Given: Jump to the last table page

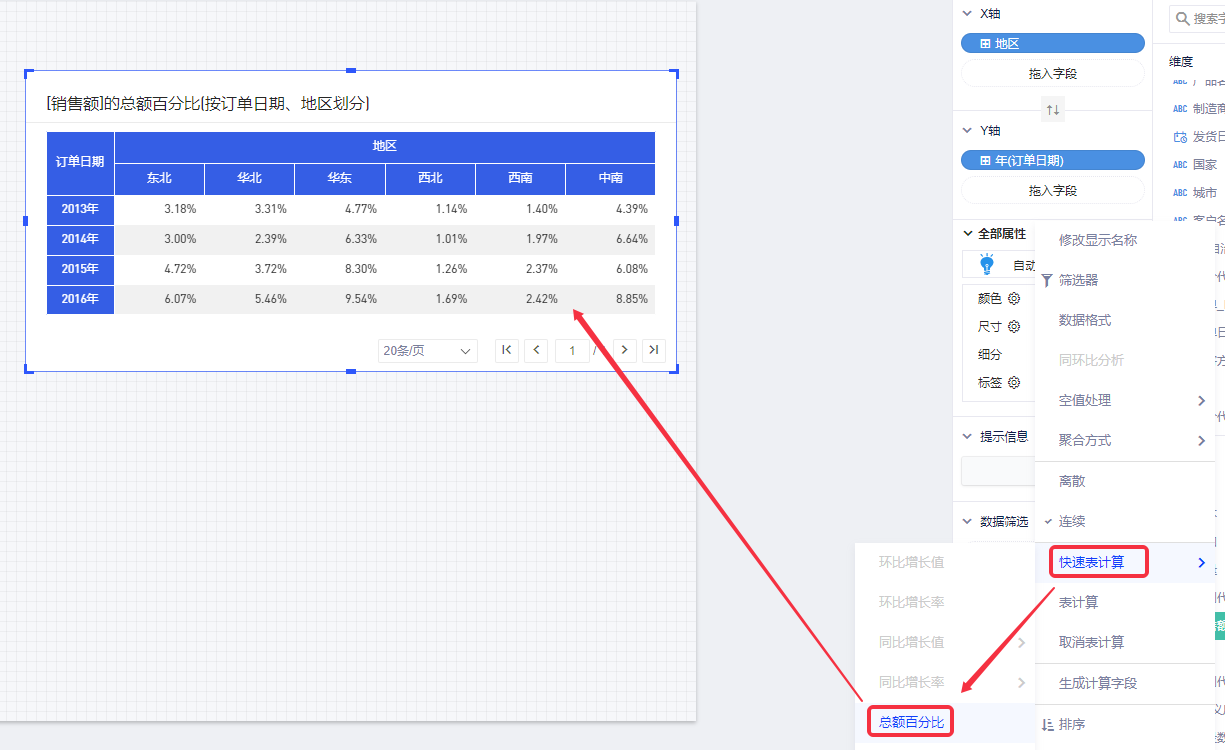Looking at the screenshot, I should [x=654, y=350].
